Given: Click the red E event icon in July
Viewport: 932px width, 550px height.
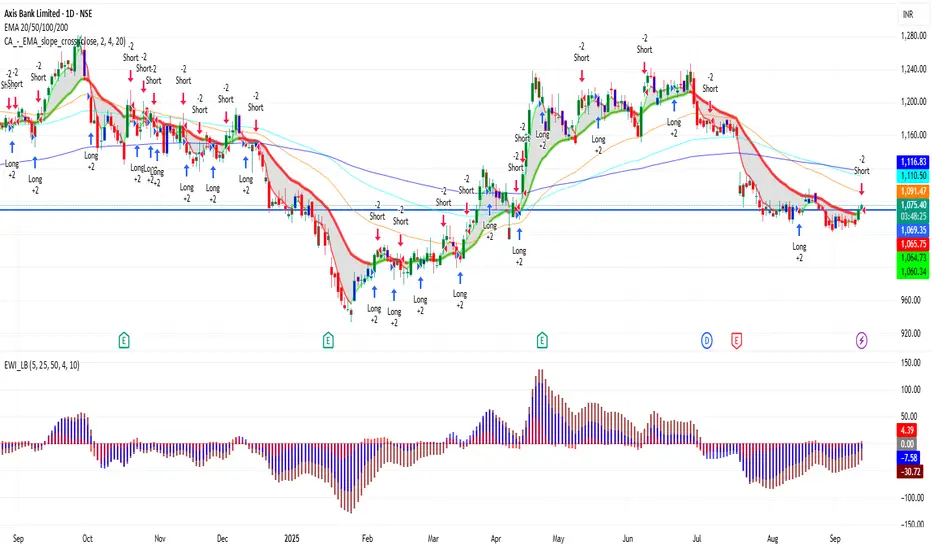Looking at the screenshot, I should [736, 341].
